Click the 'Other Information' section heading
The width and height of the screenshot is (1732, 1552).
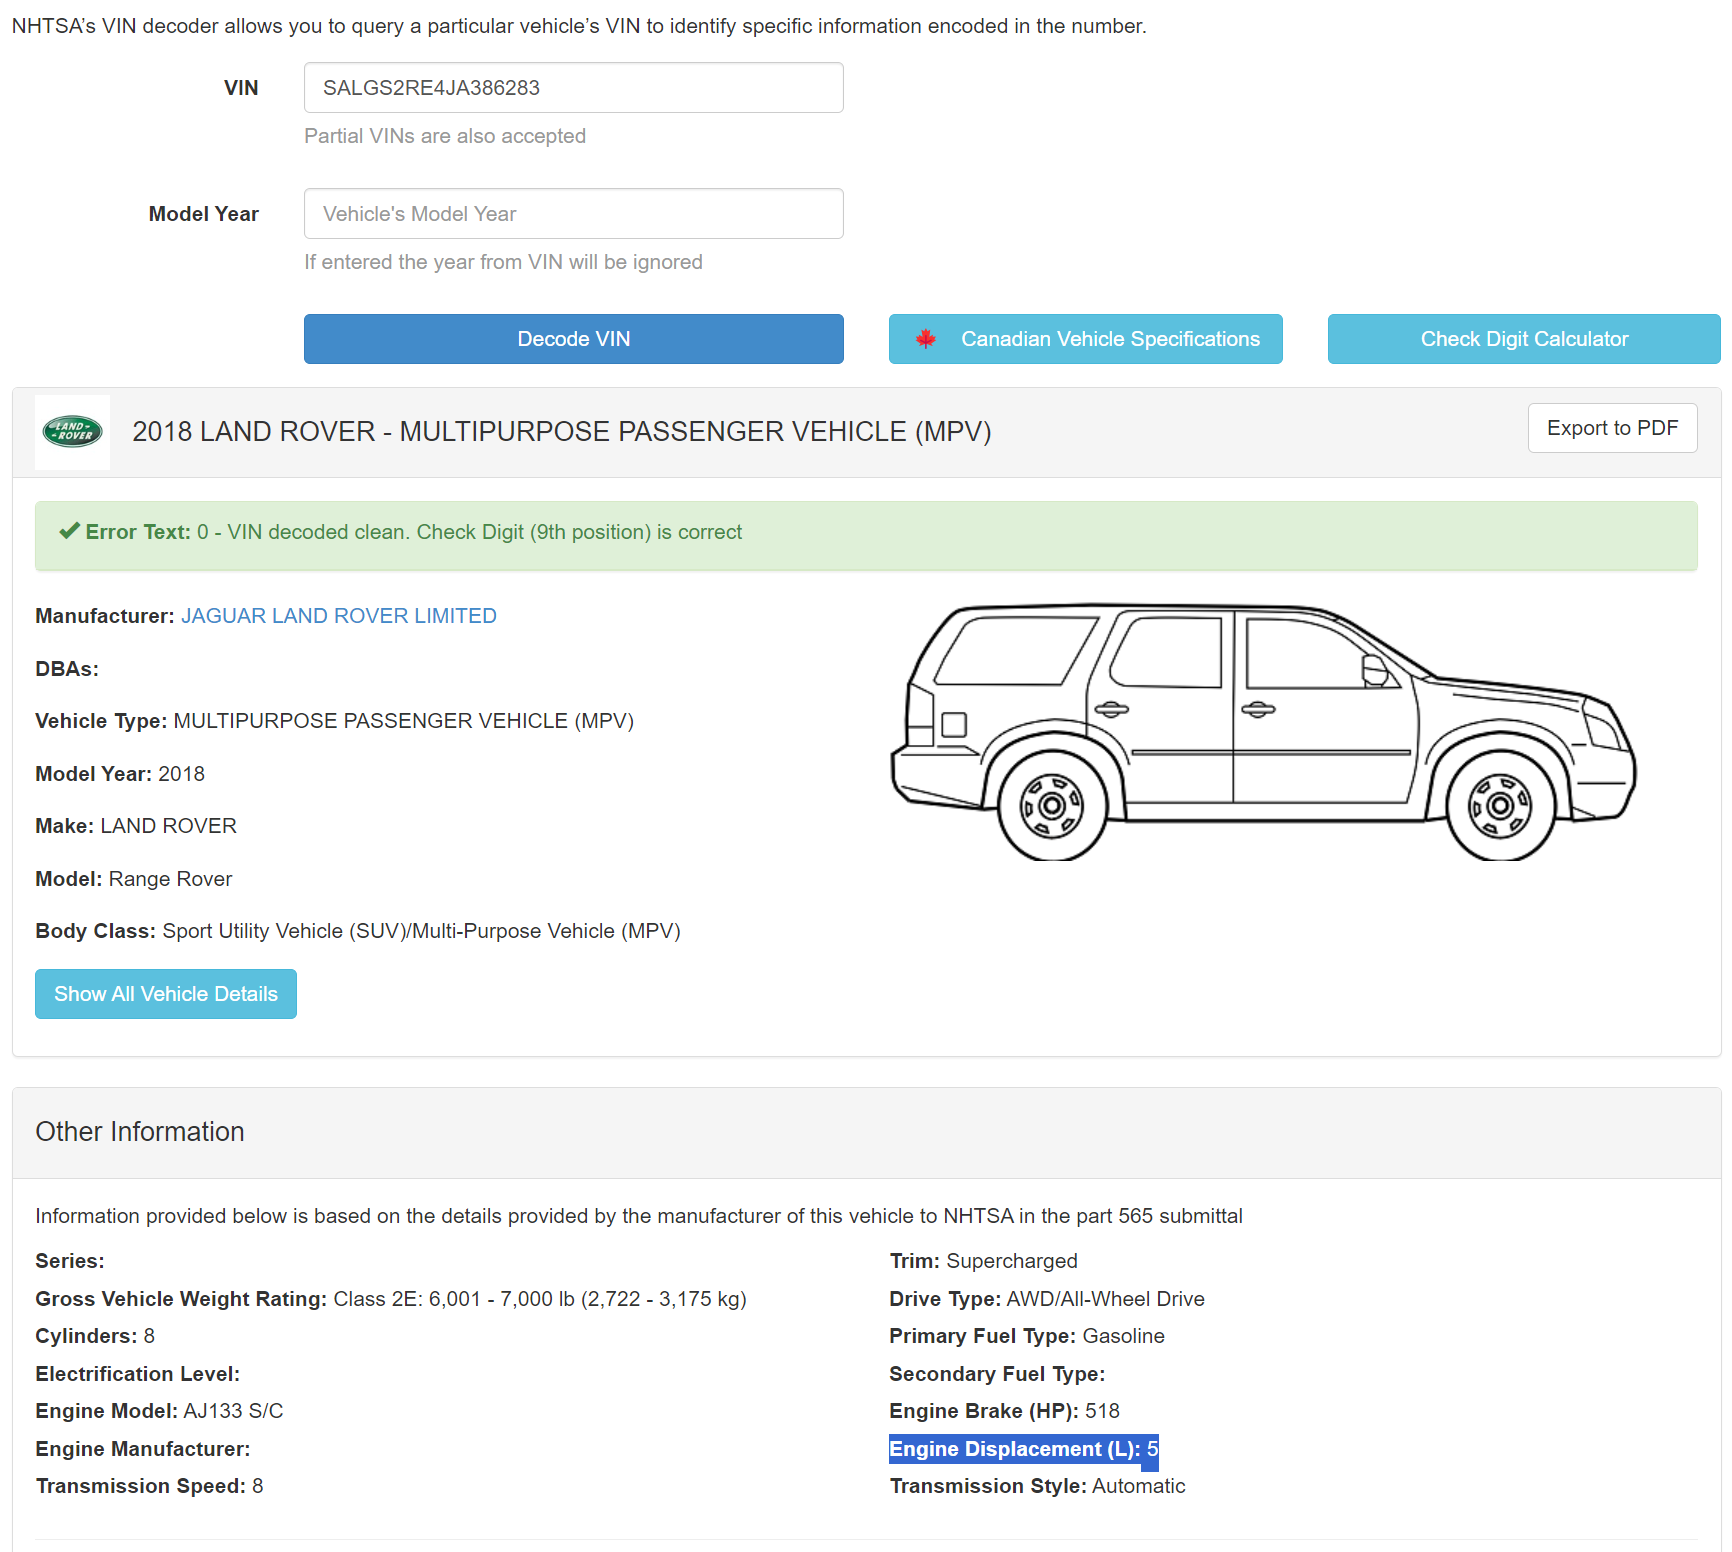tap(140, 1132)
